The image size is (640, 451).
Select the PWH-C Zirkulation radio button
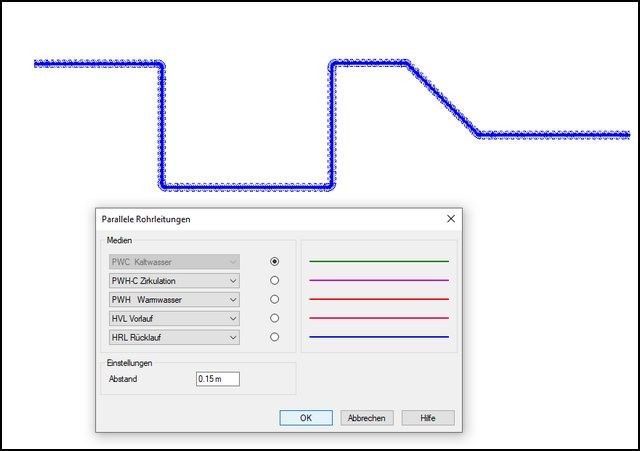[274, 280]
